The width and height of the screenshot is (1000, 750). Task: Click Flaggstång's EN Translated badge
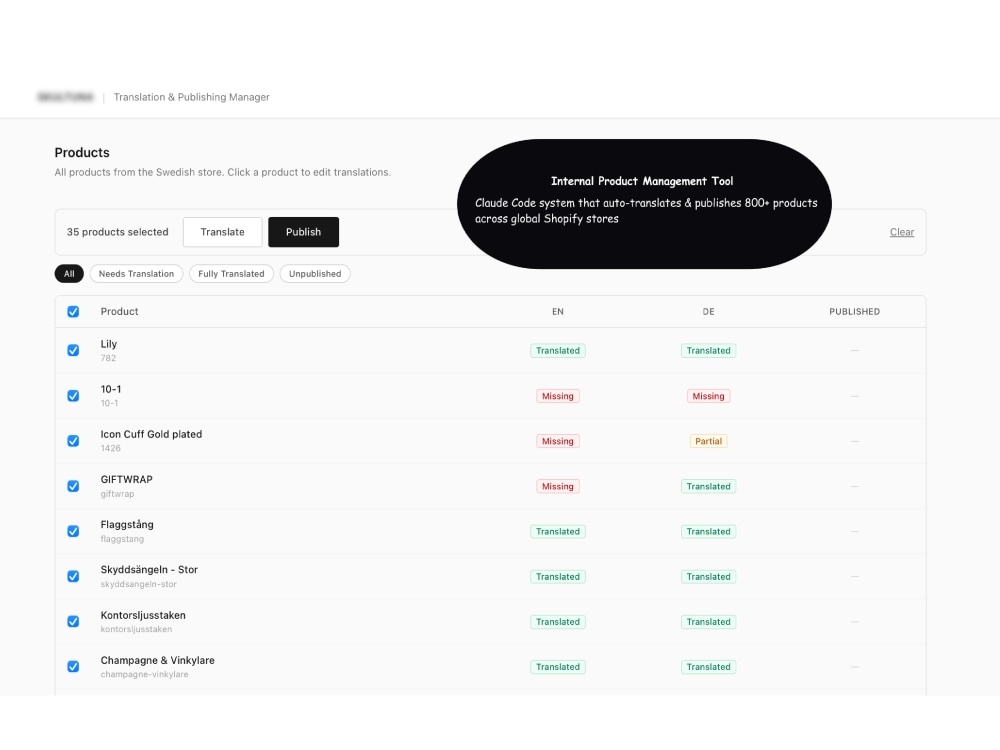click(558, 531)
